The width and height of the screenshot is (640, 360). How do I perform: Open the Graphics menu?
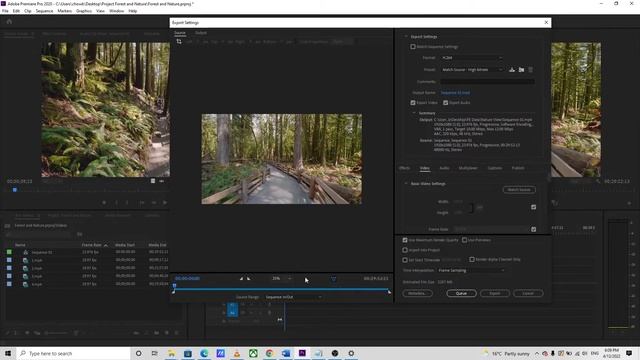click(x=84, y=11)
